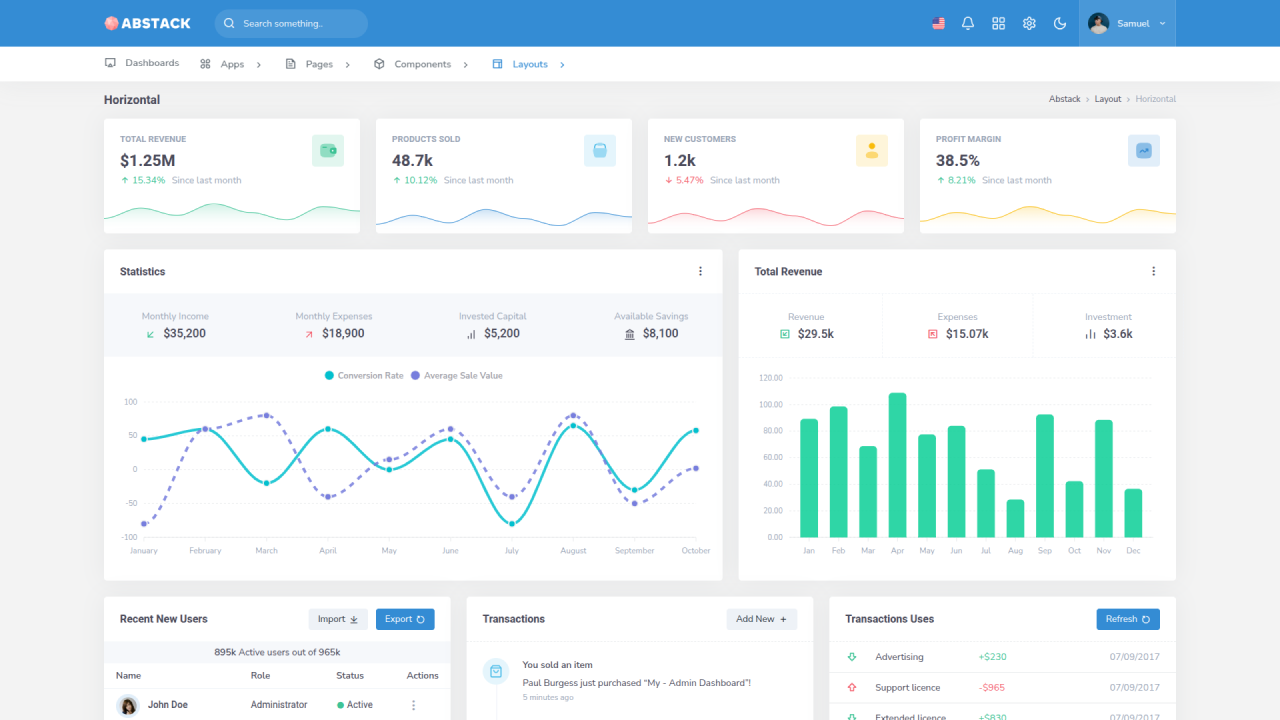Image resolution: width=1280 pixels, height=720 pixels.
Task: Toggle Conversion Rate legend series
Action: tap(364, 376)
